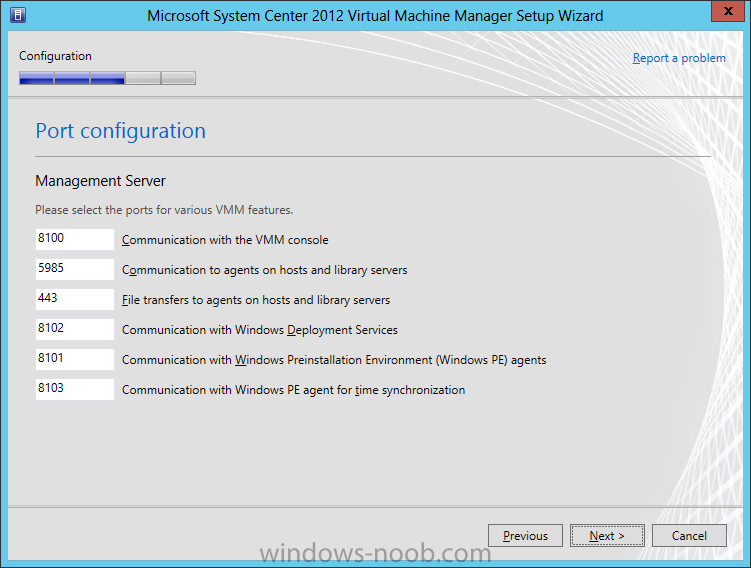Select 'Communication with Windows Deployment Services' label
Image resolution: width=751 pixels, height=568 pixels.
tap(260, 330)
